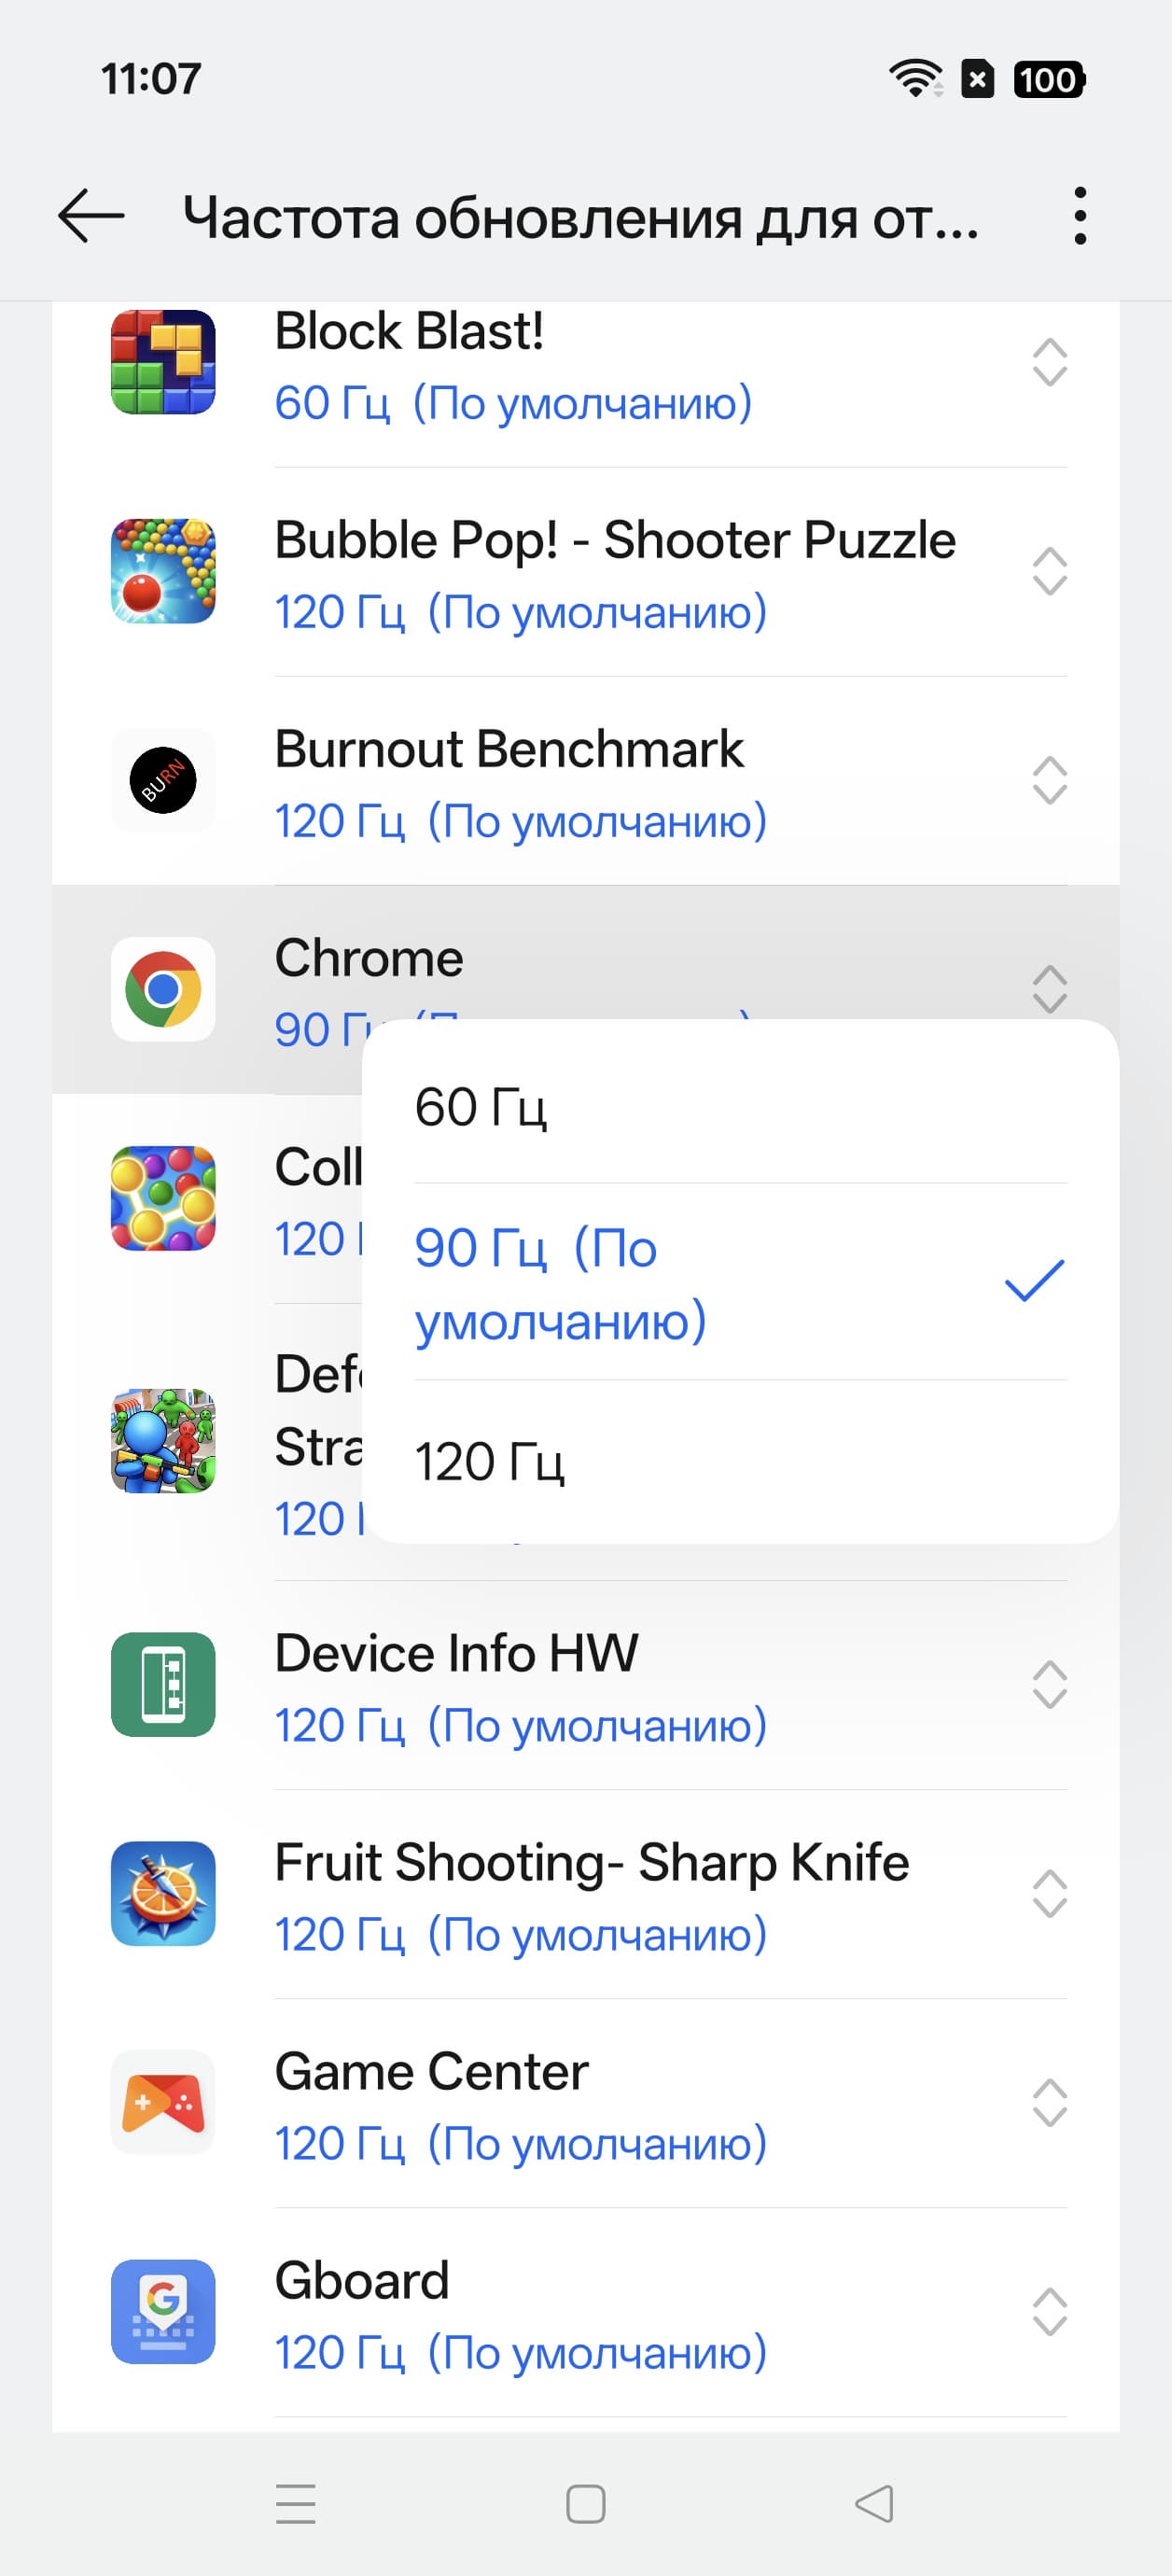Tap the Game Center app icon
1172x2576 pixels.
163,2102
